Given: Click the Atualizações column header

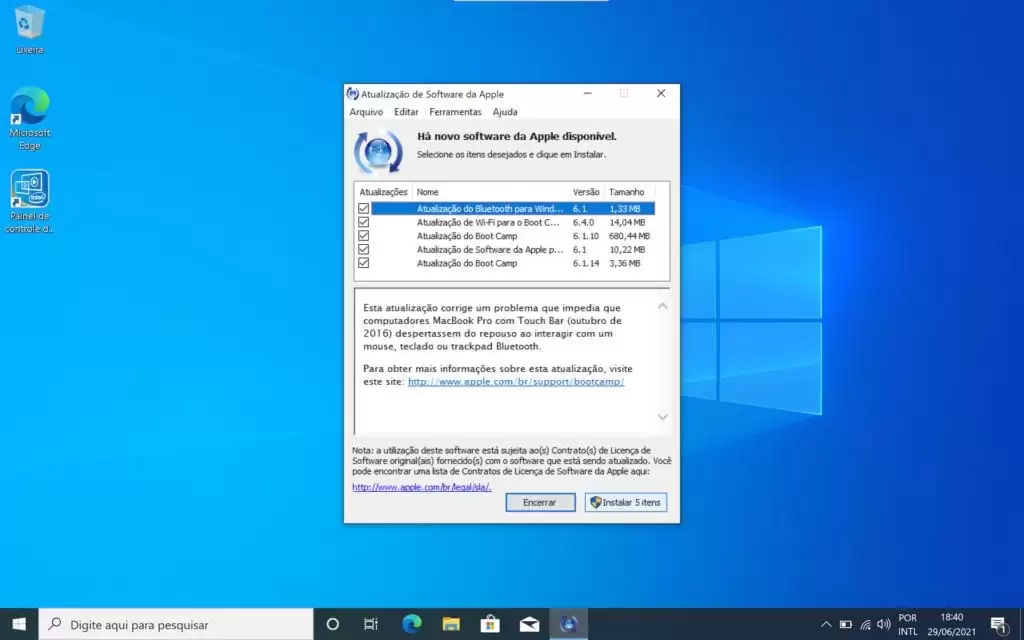Looking at the screenshot, I should tap(383, 192).
